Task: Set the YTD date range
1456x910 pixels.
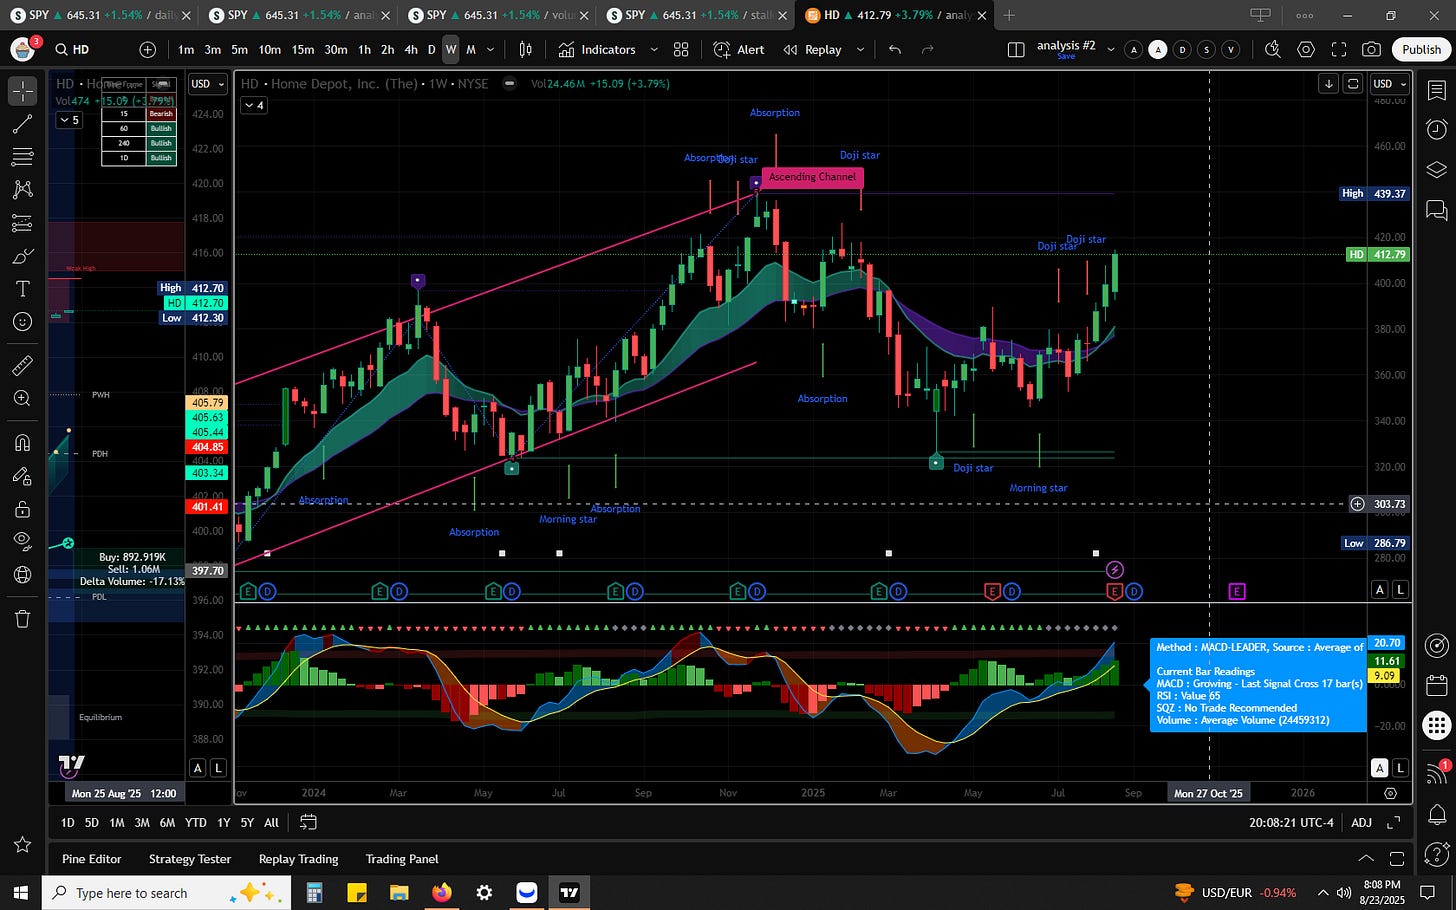Action: coord(195,822)
